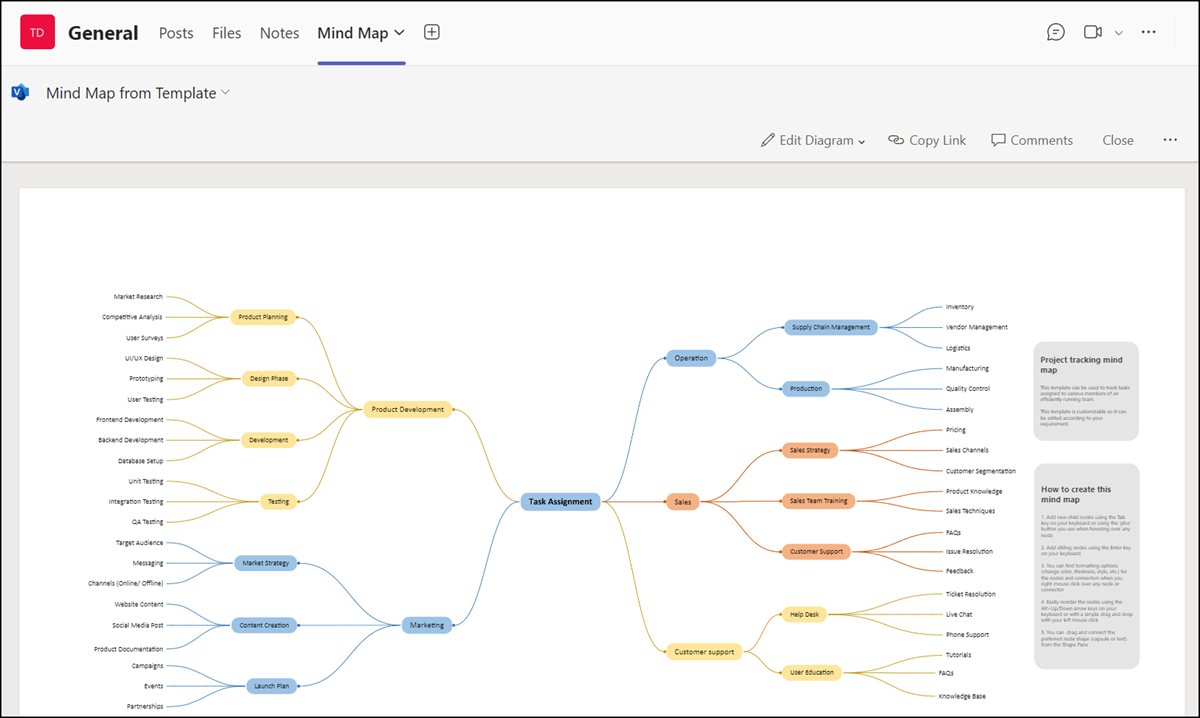Select the yellow Testing node
Viewport: 1200px width, 718px height.
click(x=278, y=501)
